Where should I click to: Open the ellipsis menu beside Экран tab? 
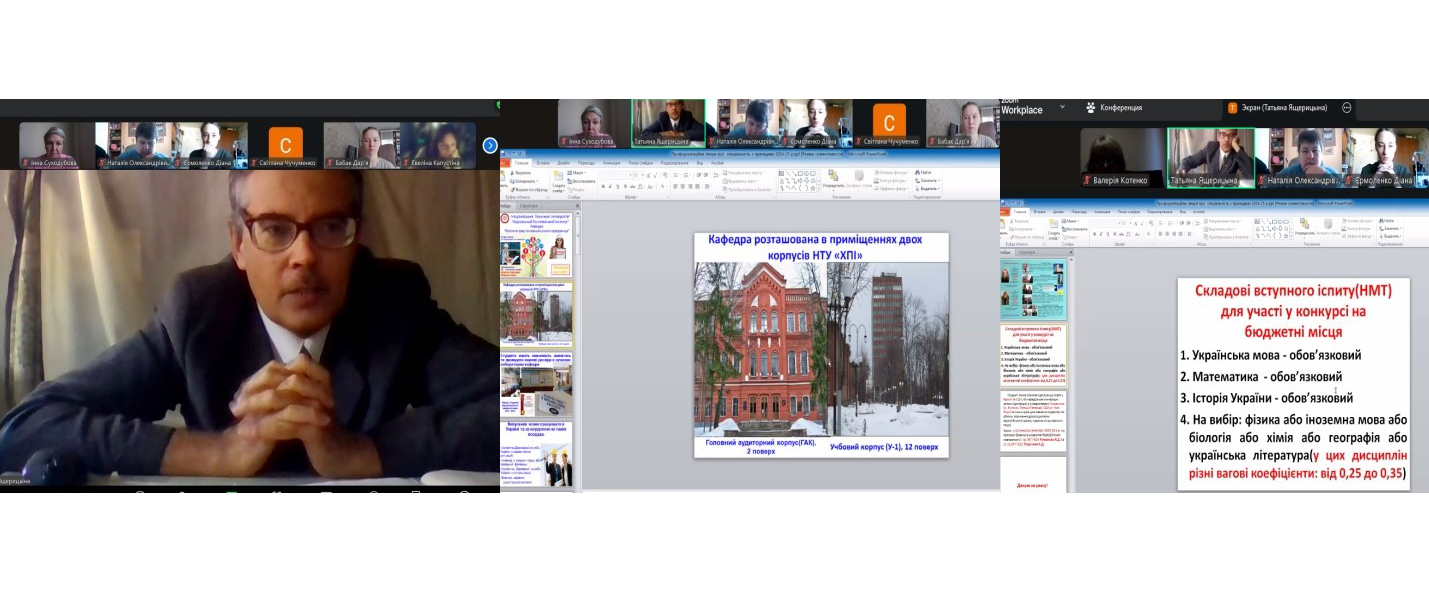(x=1347, y=108)
